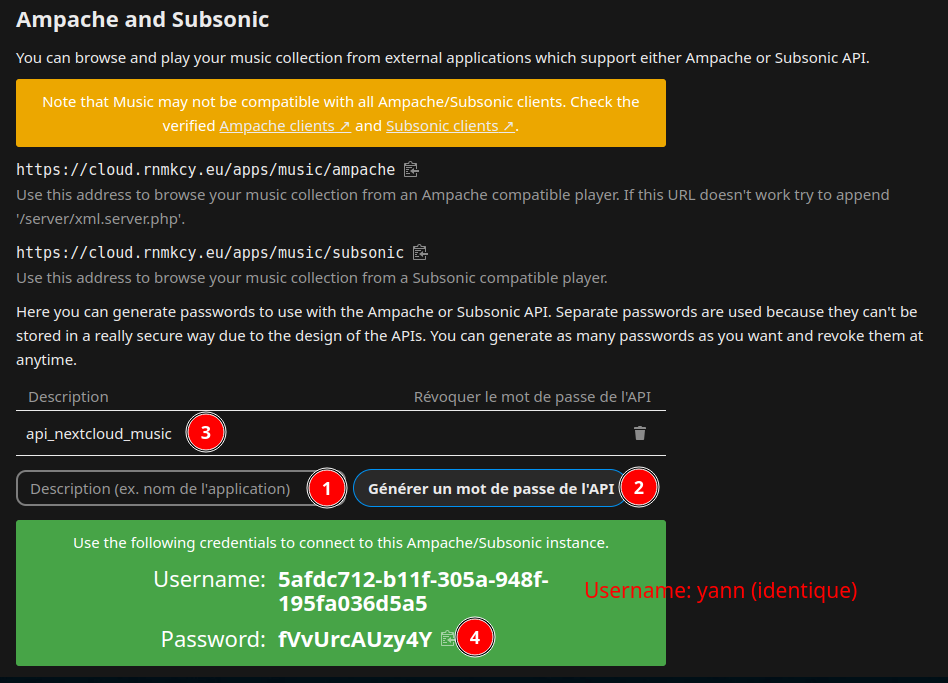Delete the api_nextcloud_music password via trash icon
The height and width of the screenshot is (683, 948).
click(x=640, y=433)
